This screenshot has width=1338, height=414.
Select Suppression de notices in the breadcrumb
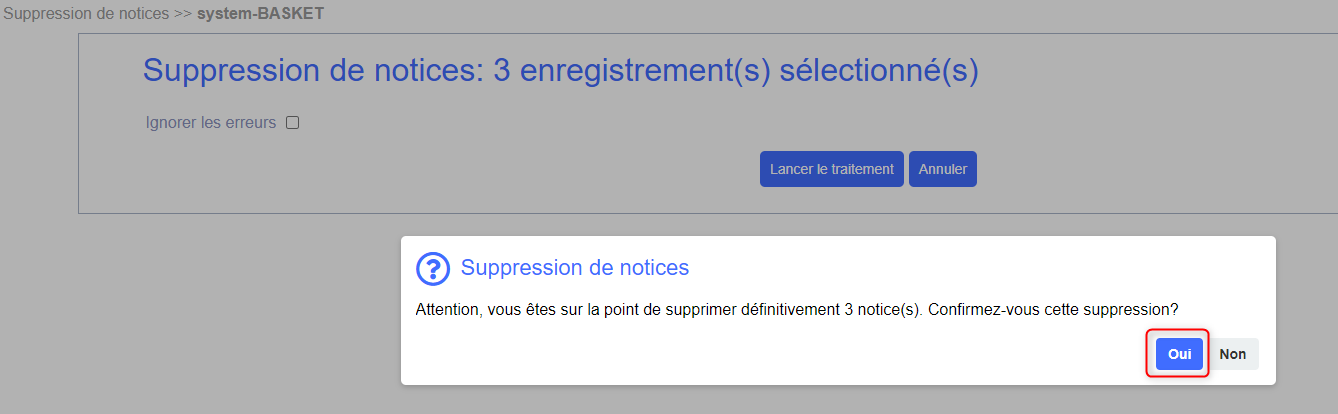[87, 14]
